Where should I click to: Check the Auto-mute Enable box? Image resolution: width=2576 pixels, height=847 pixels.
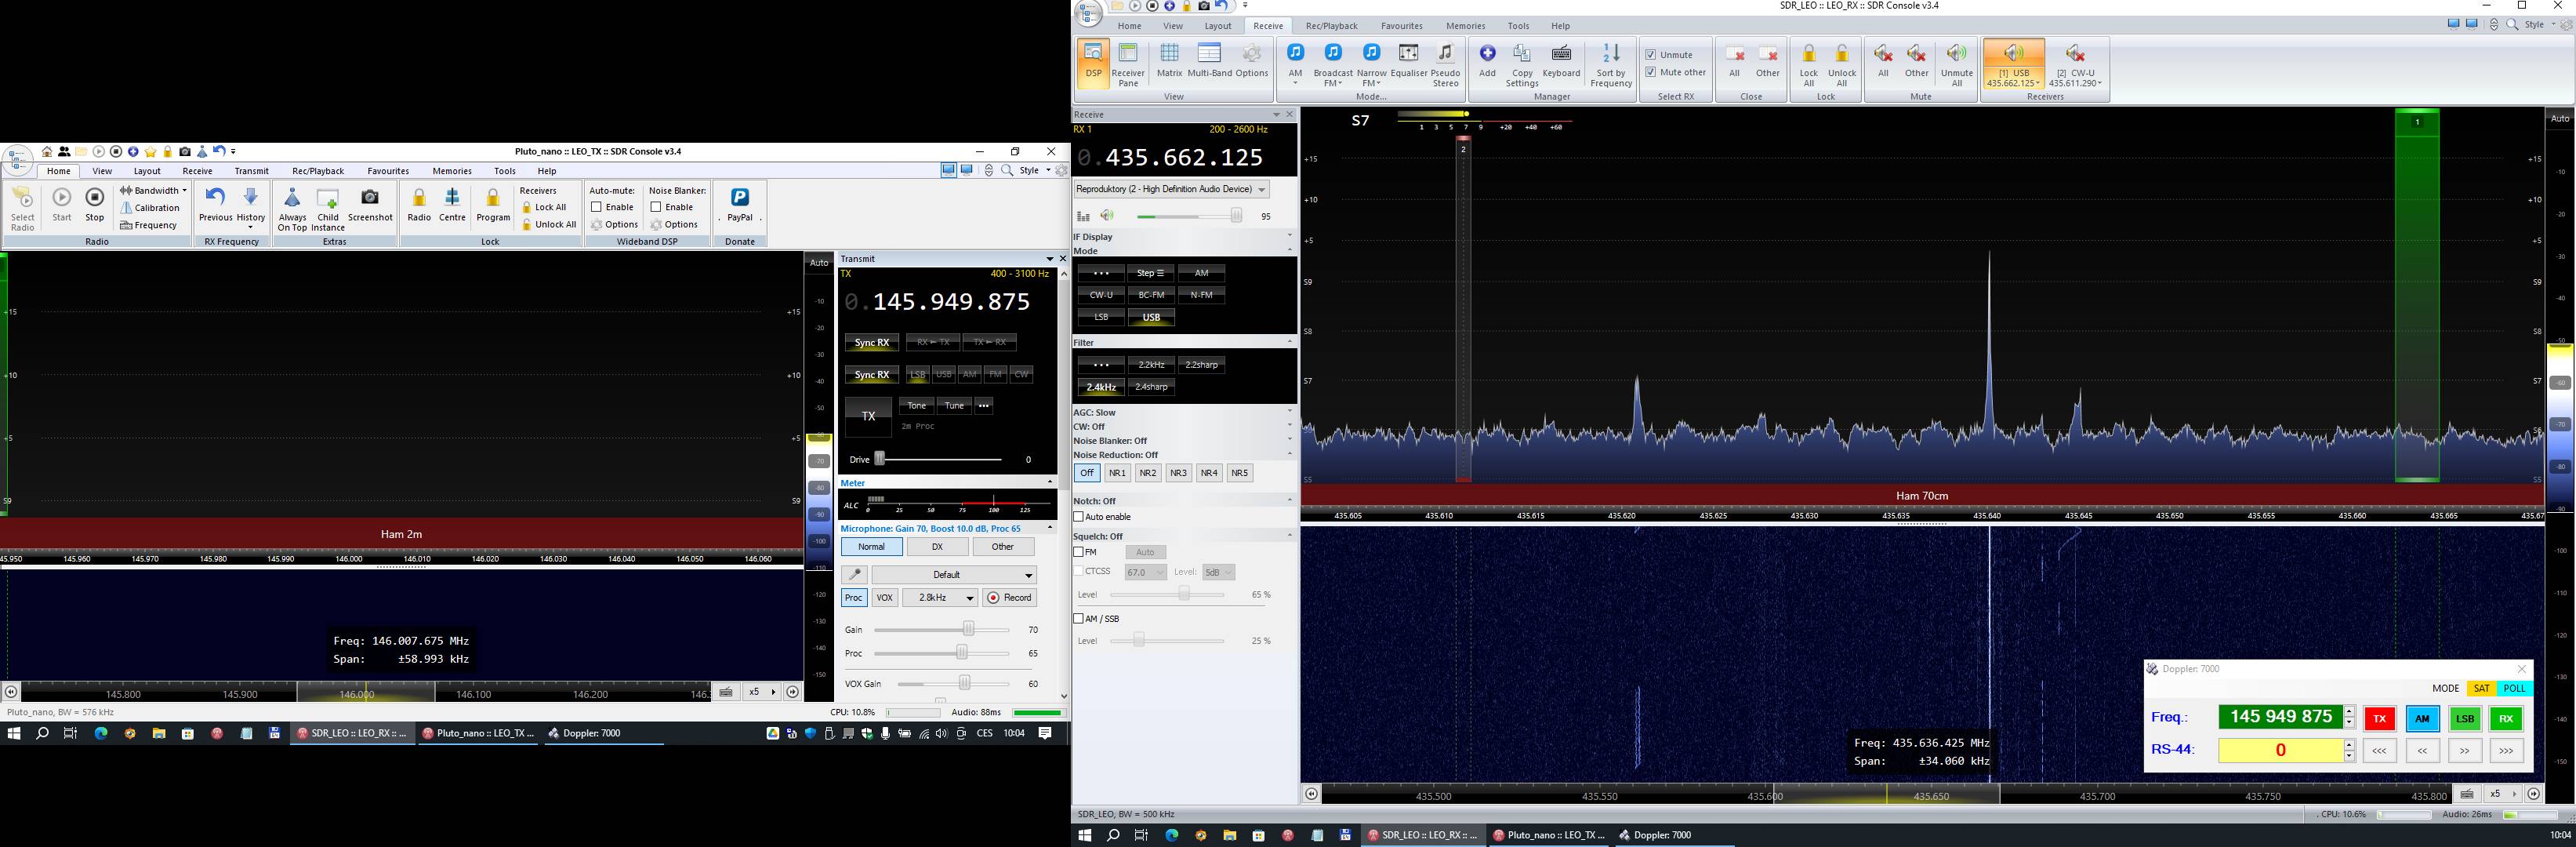[x=596, y=207]
